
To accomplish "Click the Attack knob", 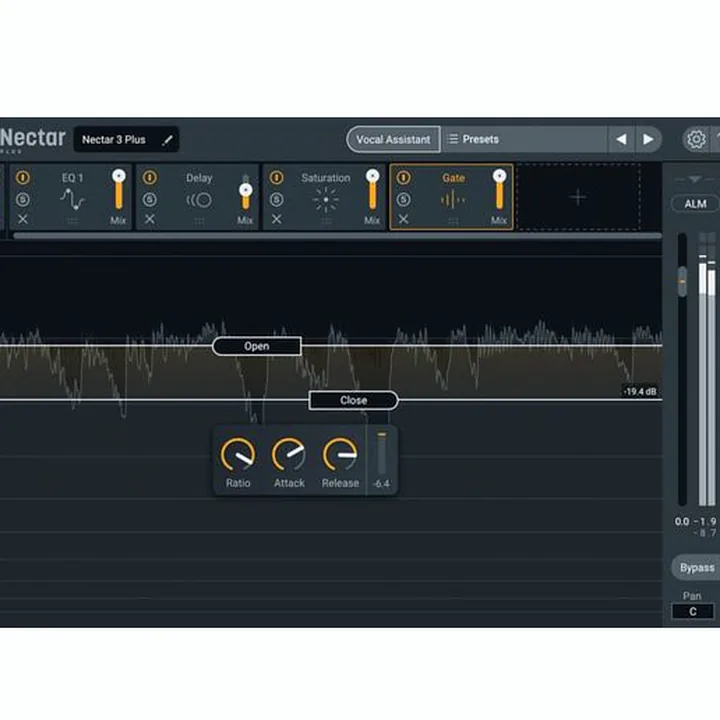I will coord(289,455).
